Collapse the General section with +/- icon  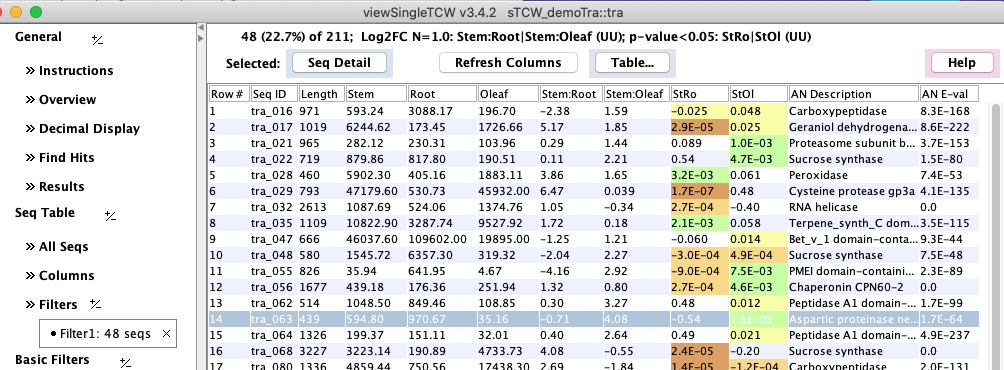click(97, 40)
